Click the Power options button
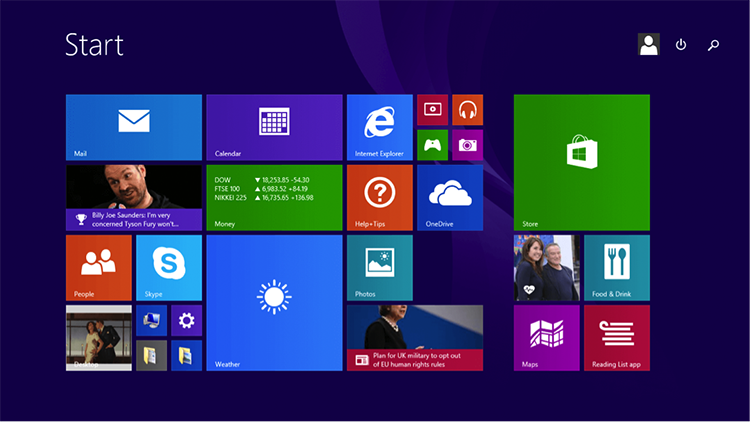 [x=681, y=44]
